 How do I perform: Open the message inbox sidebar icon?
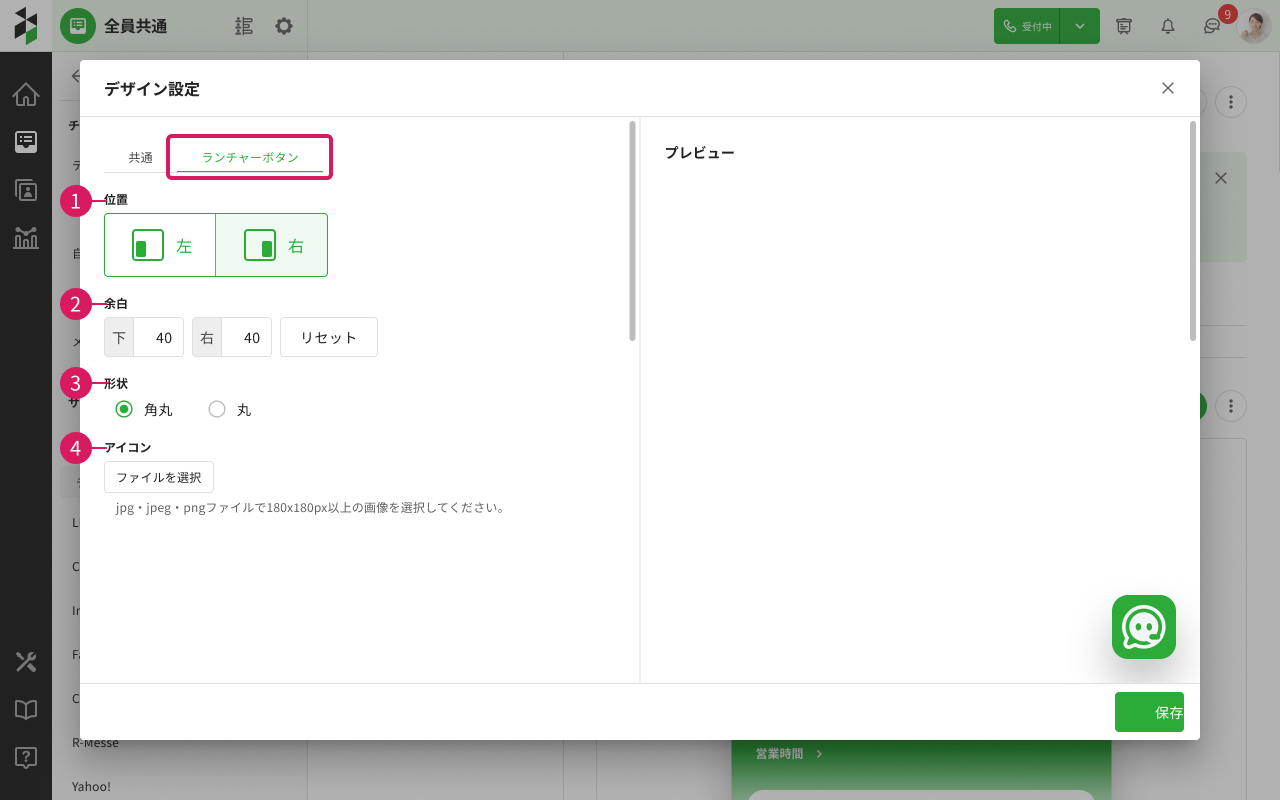tap(26, 142)
